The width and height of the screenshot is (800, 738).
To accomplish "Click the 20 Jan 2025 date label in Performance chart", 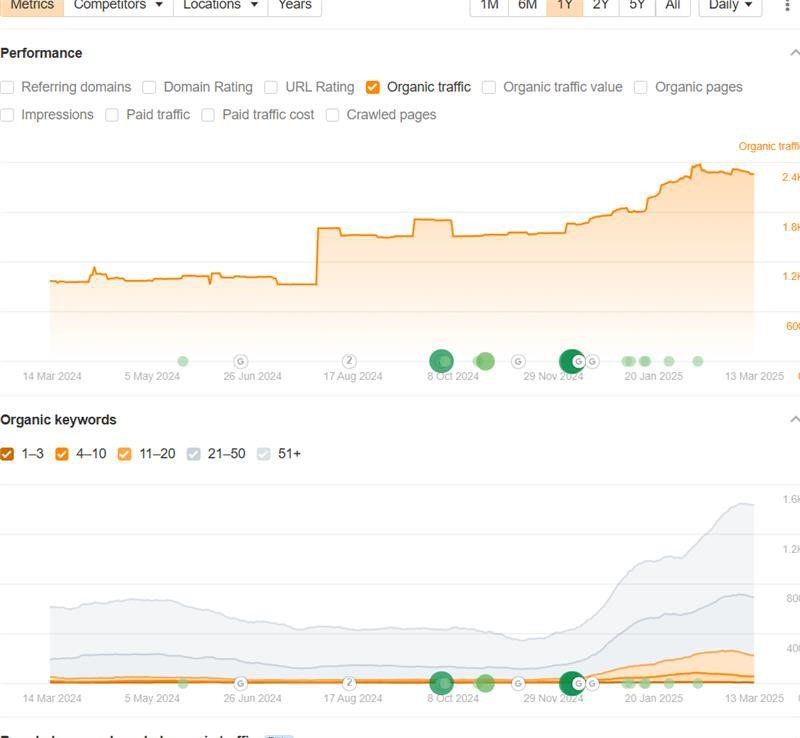I will (x=654, y=376).
